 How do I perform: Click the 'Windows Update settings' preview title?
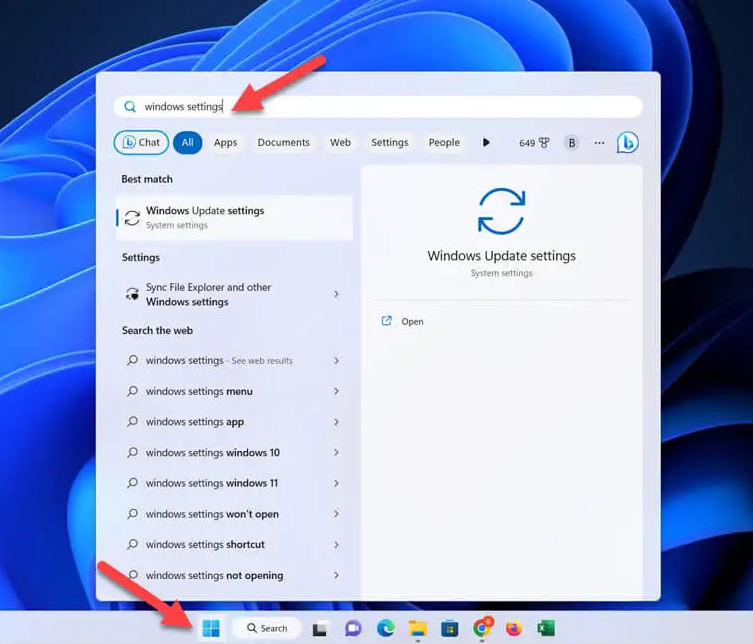pos(501,256)
